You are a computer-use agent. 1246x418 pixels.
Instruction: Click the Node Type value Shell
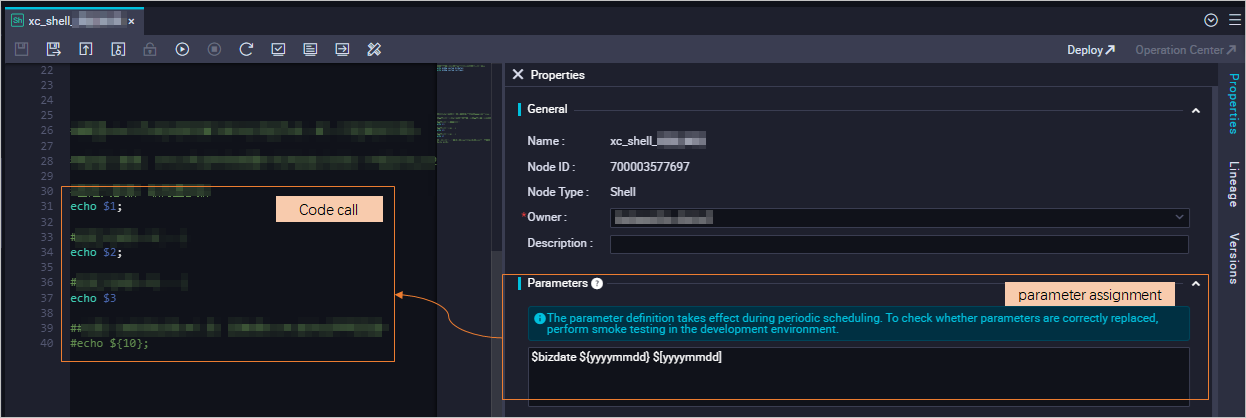pyautogui.click(x=623, y=192)
